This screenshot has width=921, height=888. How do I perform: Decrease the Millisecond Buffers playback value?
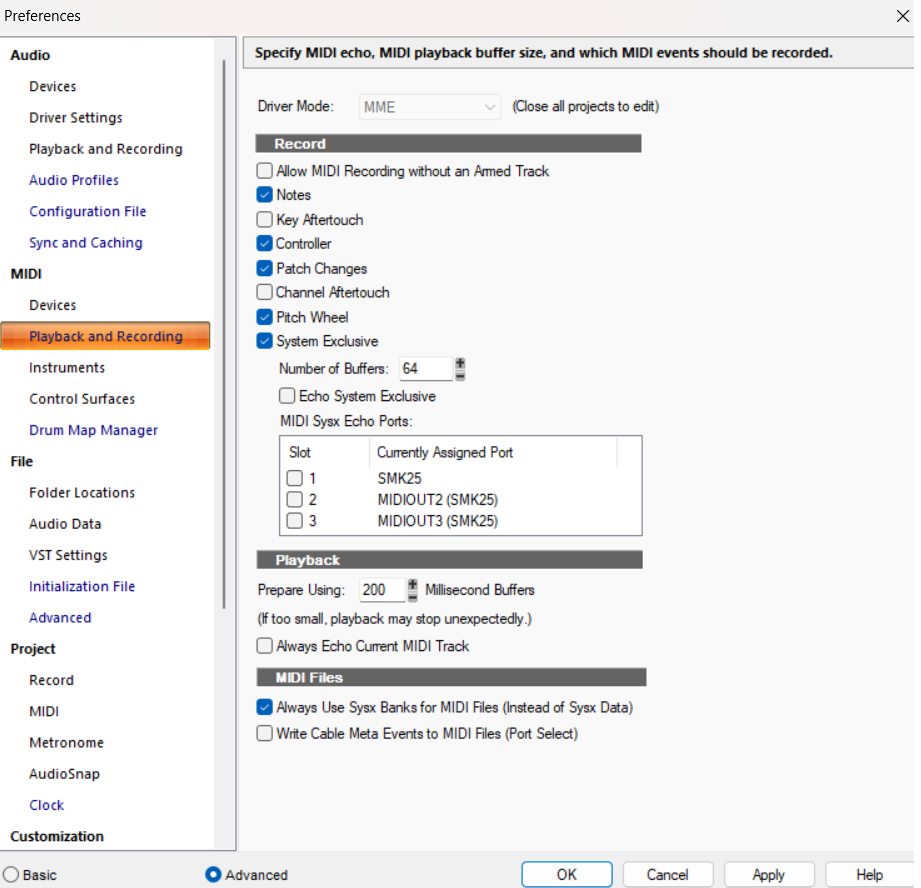pos(412,596)
